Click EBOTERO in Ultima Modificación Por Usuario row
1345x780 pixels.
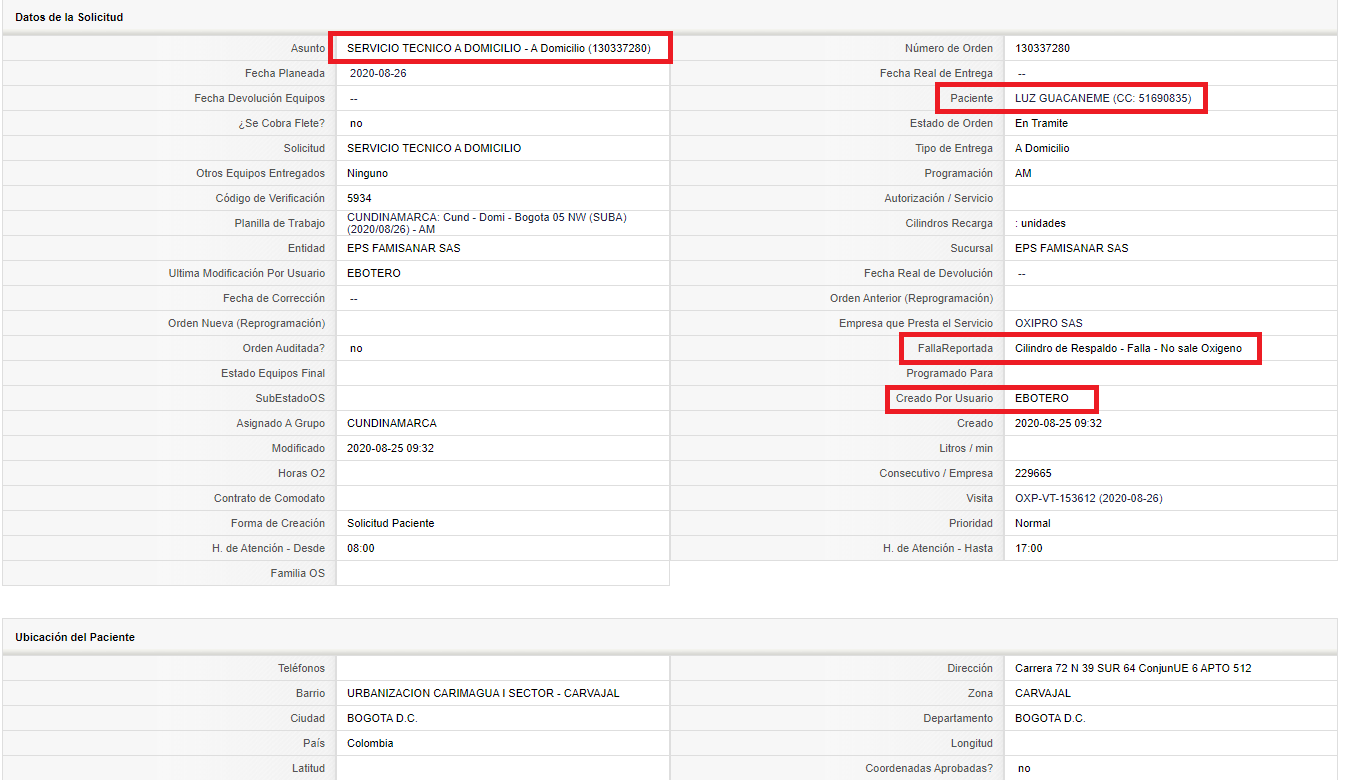(374, 273)
